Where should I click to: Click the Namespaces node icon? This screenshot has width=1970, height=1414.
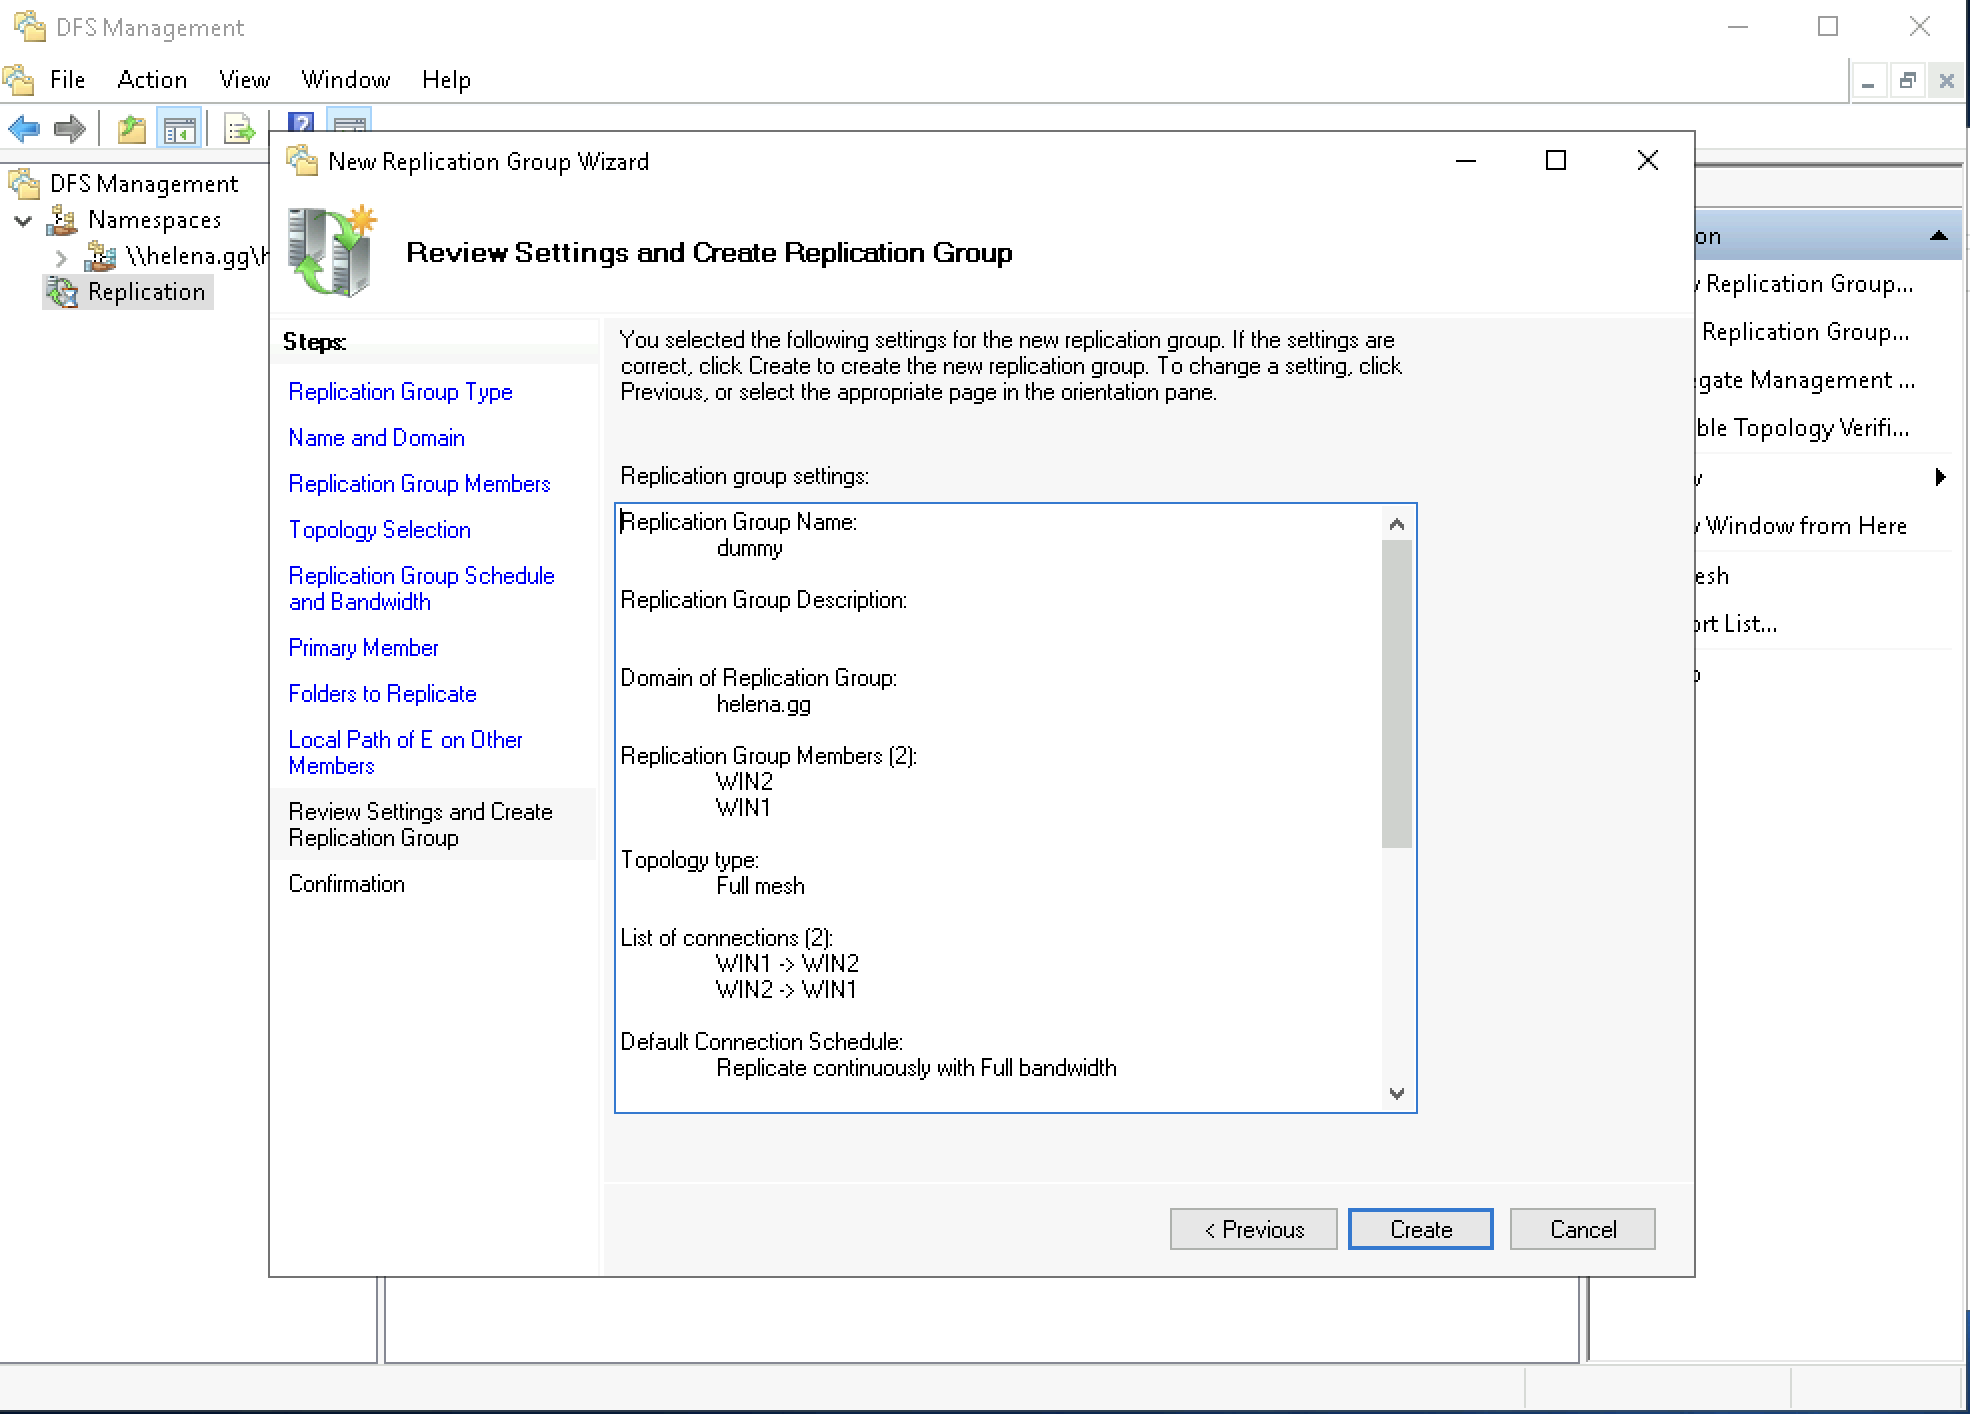pyautogui.click(x=63, y=220)
